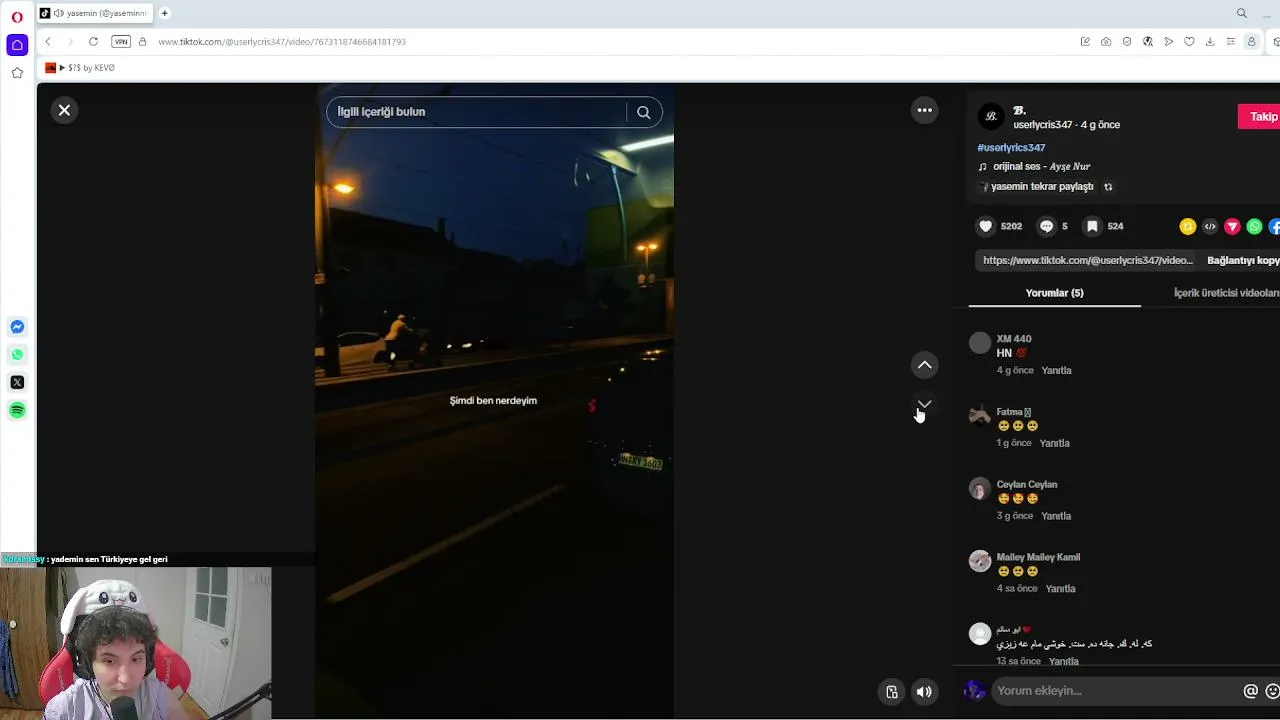Take snapshot with camera toolbar icon
1280x720 pixels.
click(1106, 42)
